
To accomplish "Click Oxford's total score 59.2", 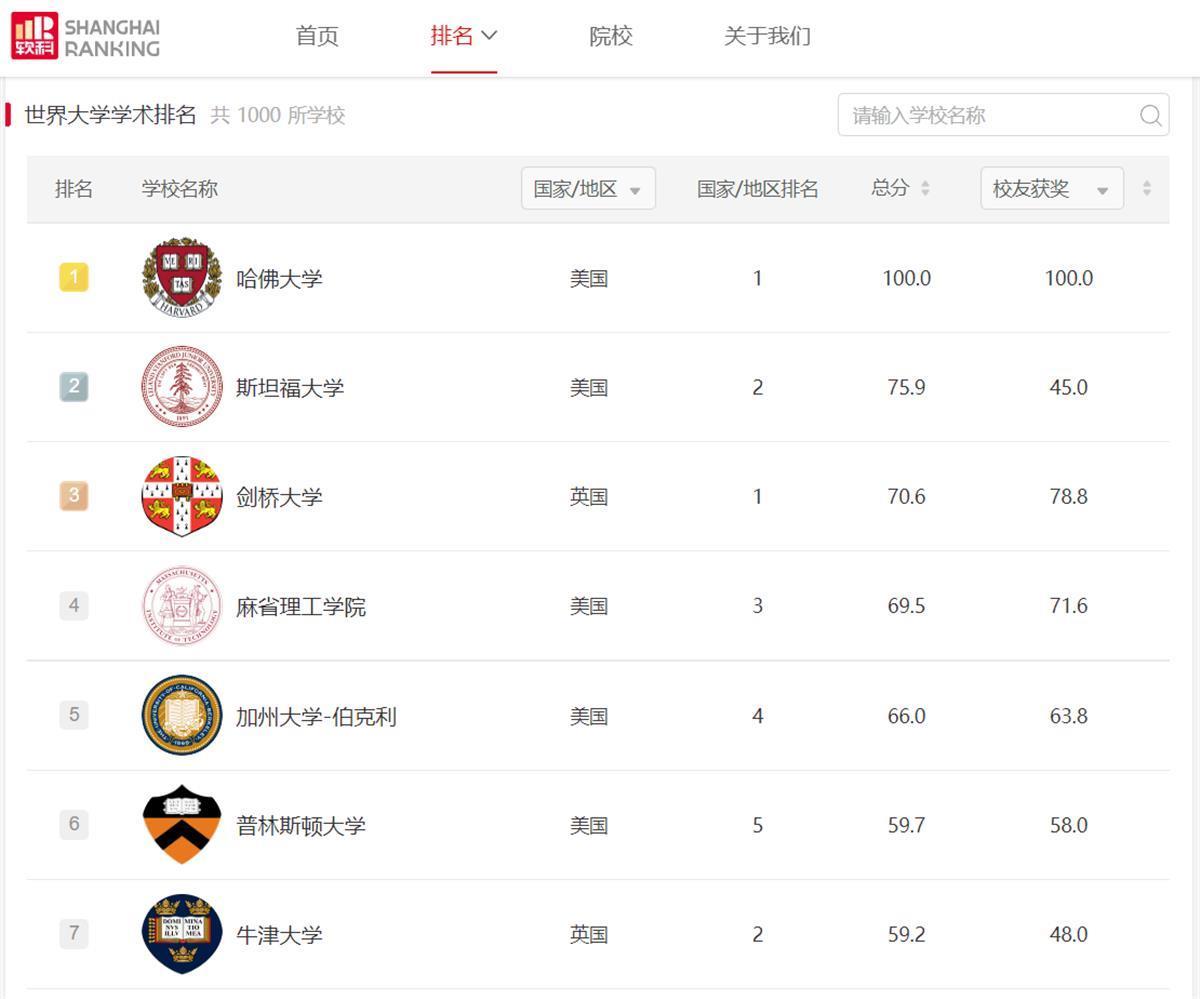I will 906,934.
